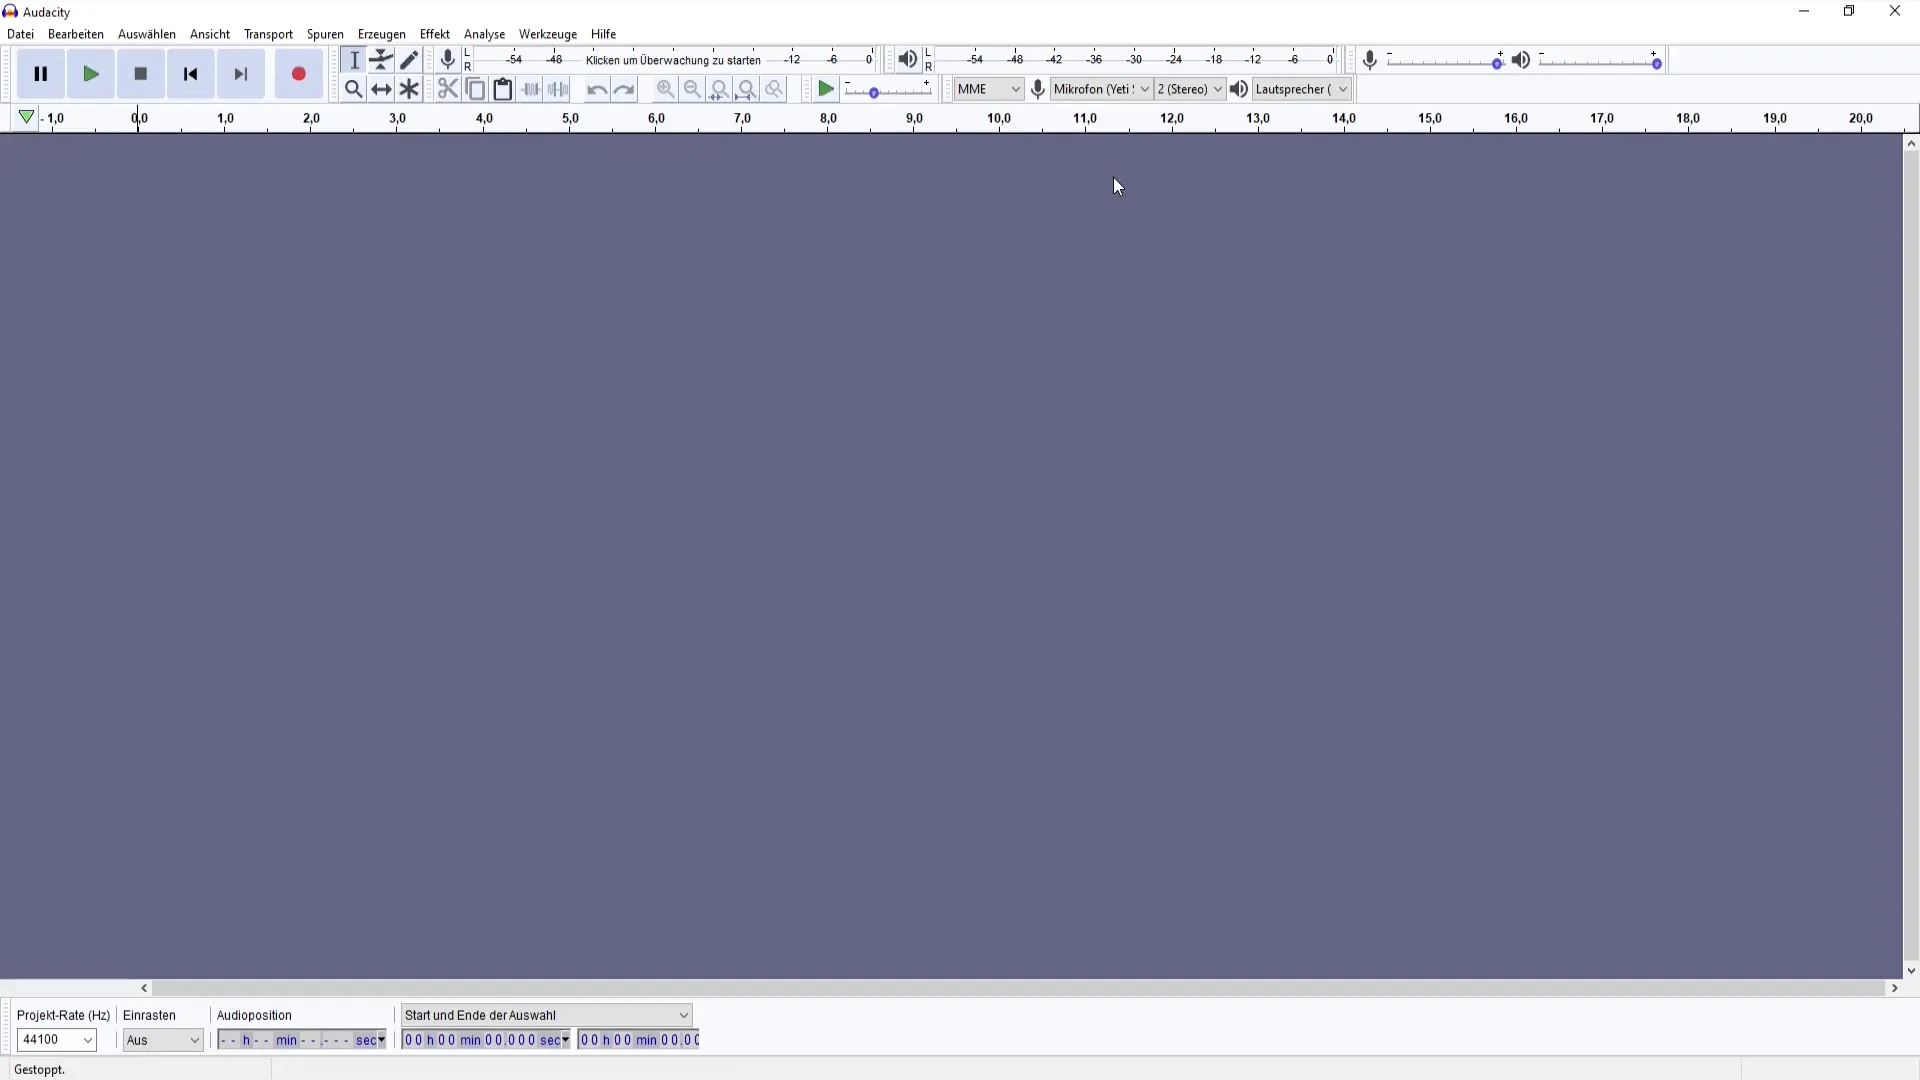Activate the Multi-tool asterisk icon
Viewport: 1920px width, 1080px height.
(409, 89)
